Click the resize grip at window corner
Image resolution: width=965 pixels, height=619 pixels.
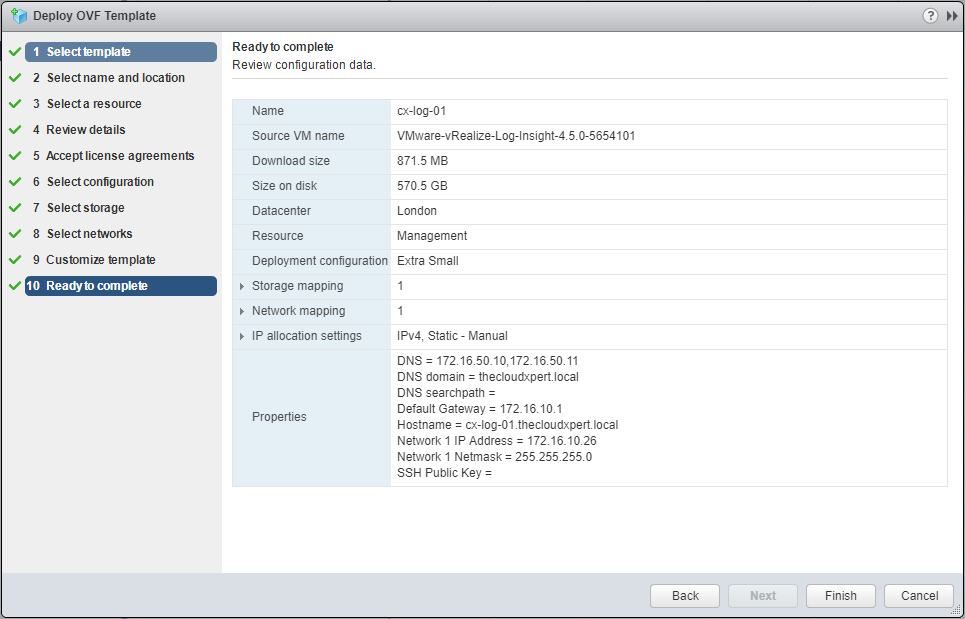pos(956,610)
